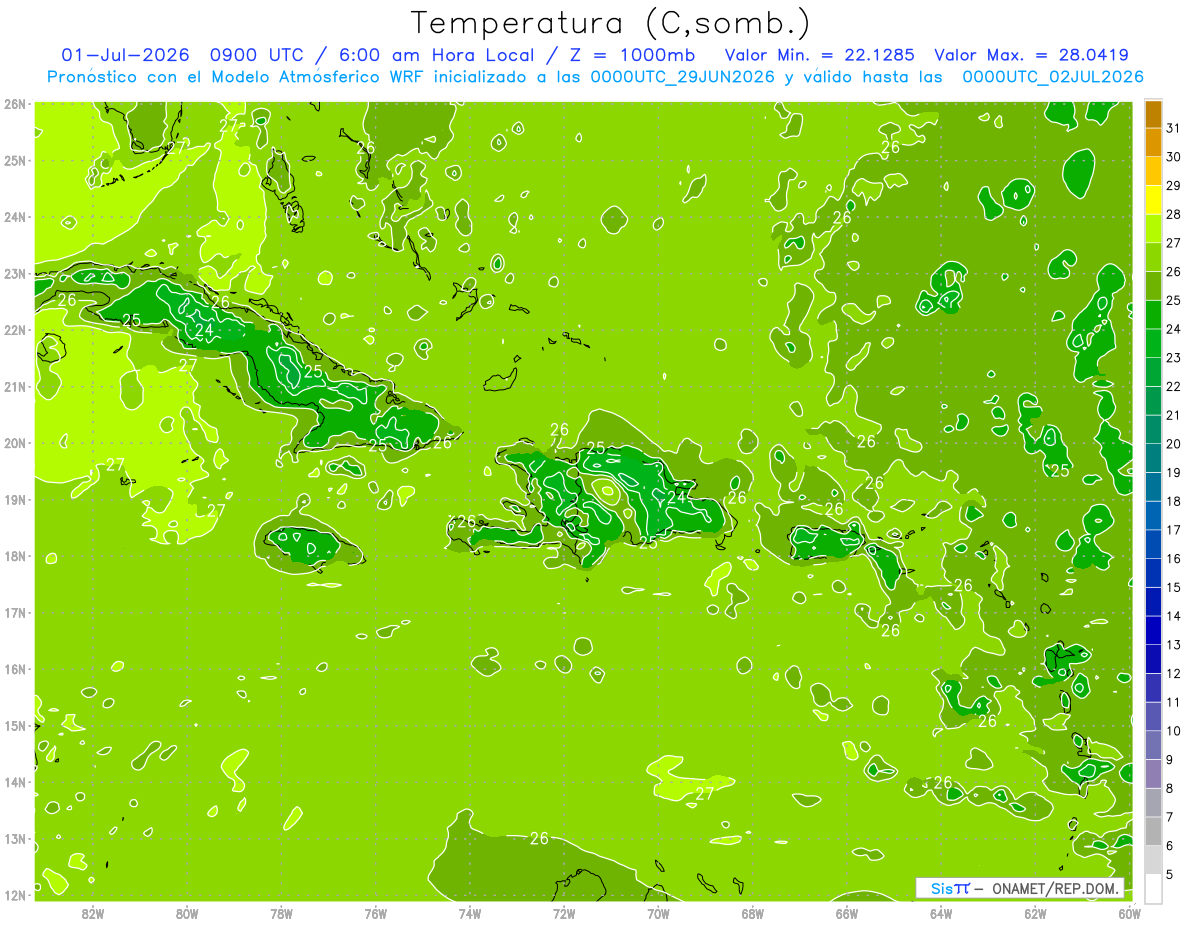The width and height of the screenshot is (1200, 927).
Task: Click the 66W longitude axis label
Action: 846,913
